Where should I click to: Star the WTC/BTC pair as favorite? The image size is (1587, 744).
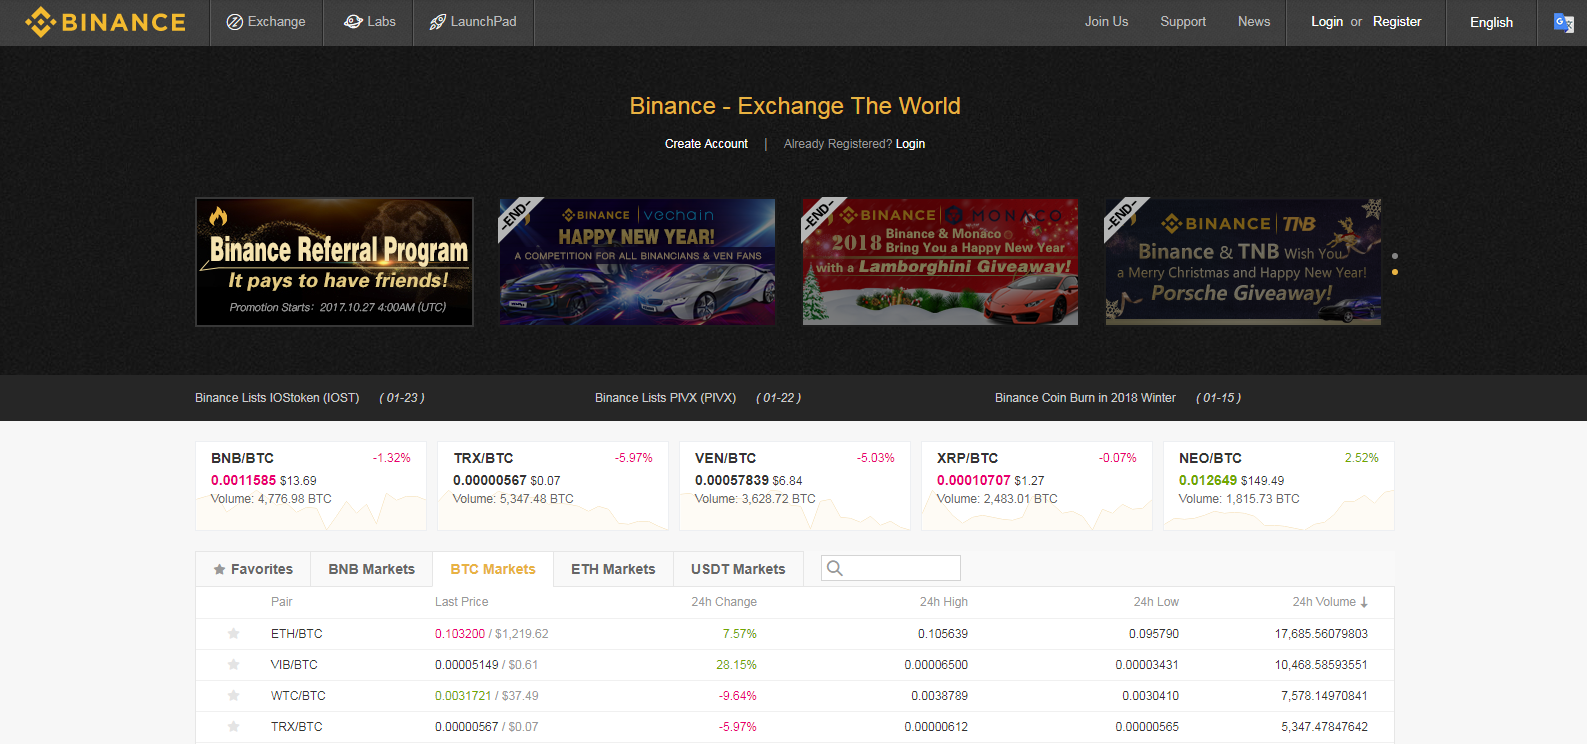pyautogui.click(x=233, y=695)
